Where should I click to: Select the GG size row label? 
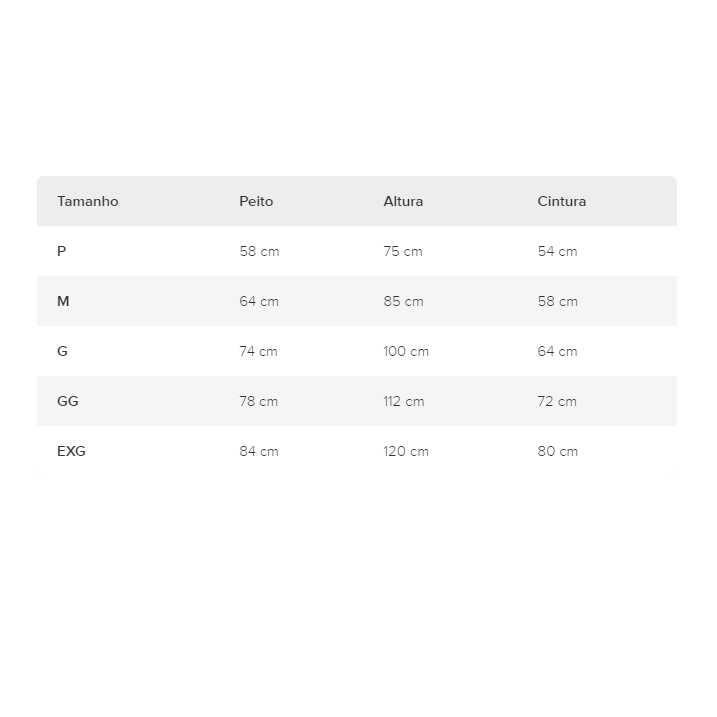(x=67, y=401)
